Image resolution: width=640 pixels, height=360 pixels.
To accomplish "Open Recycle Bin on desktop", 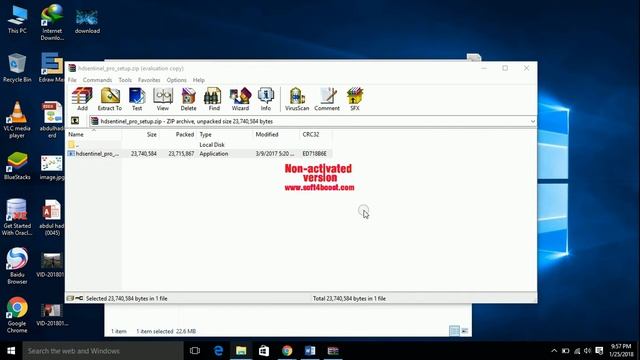I will [17, 68].
